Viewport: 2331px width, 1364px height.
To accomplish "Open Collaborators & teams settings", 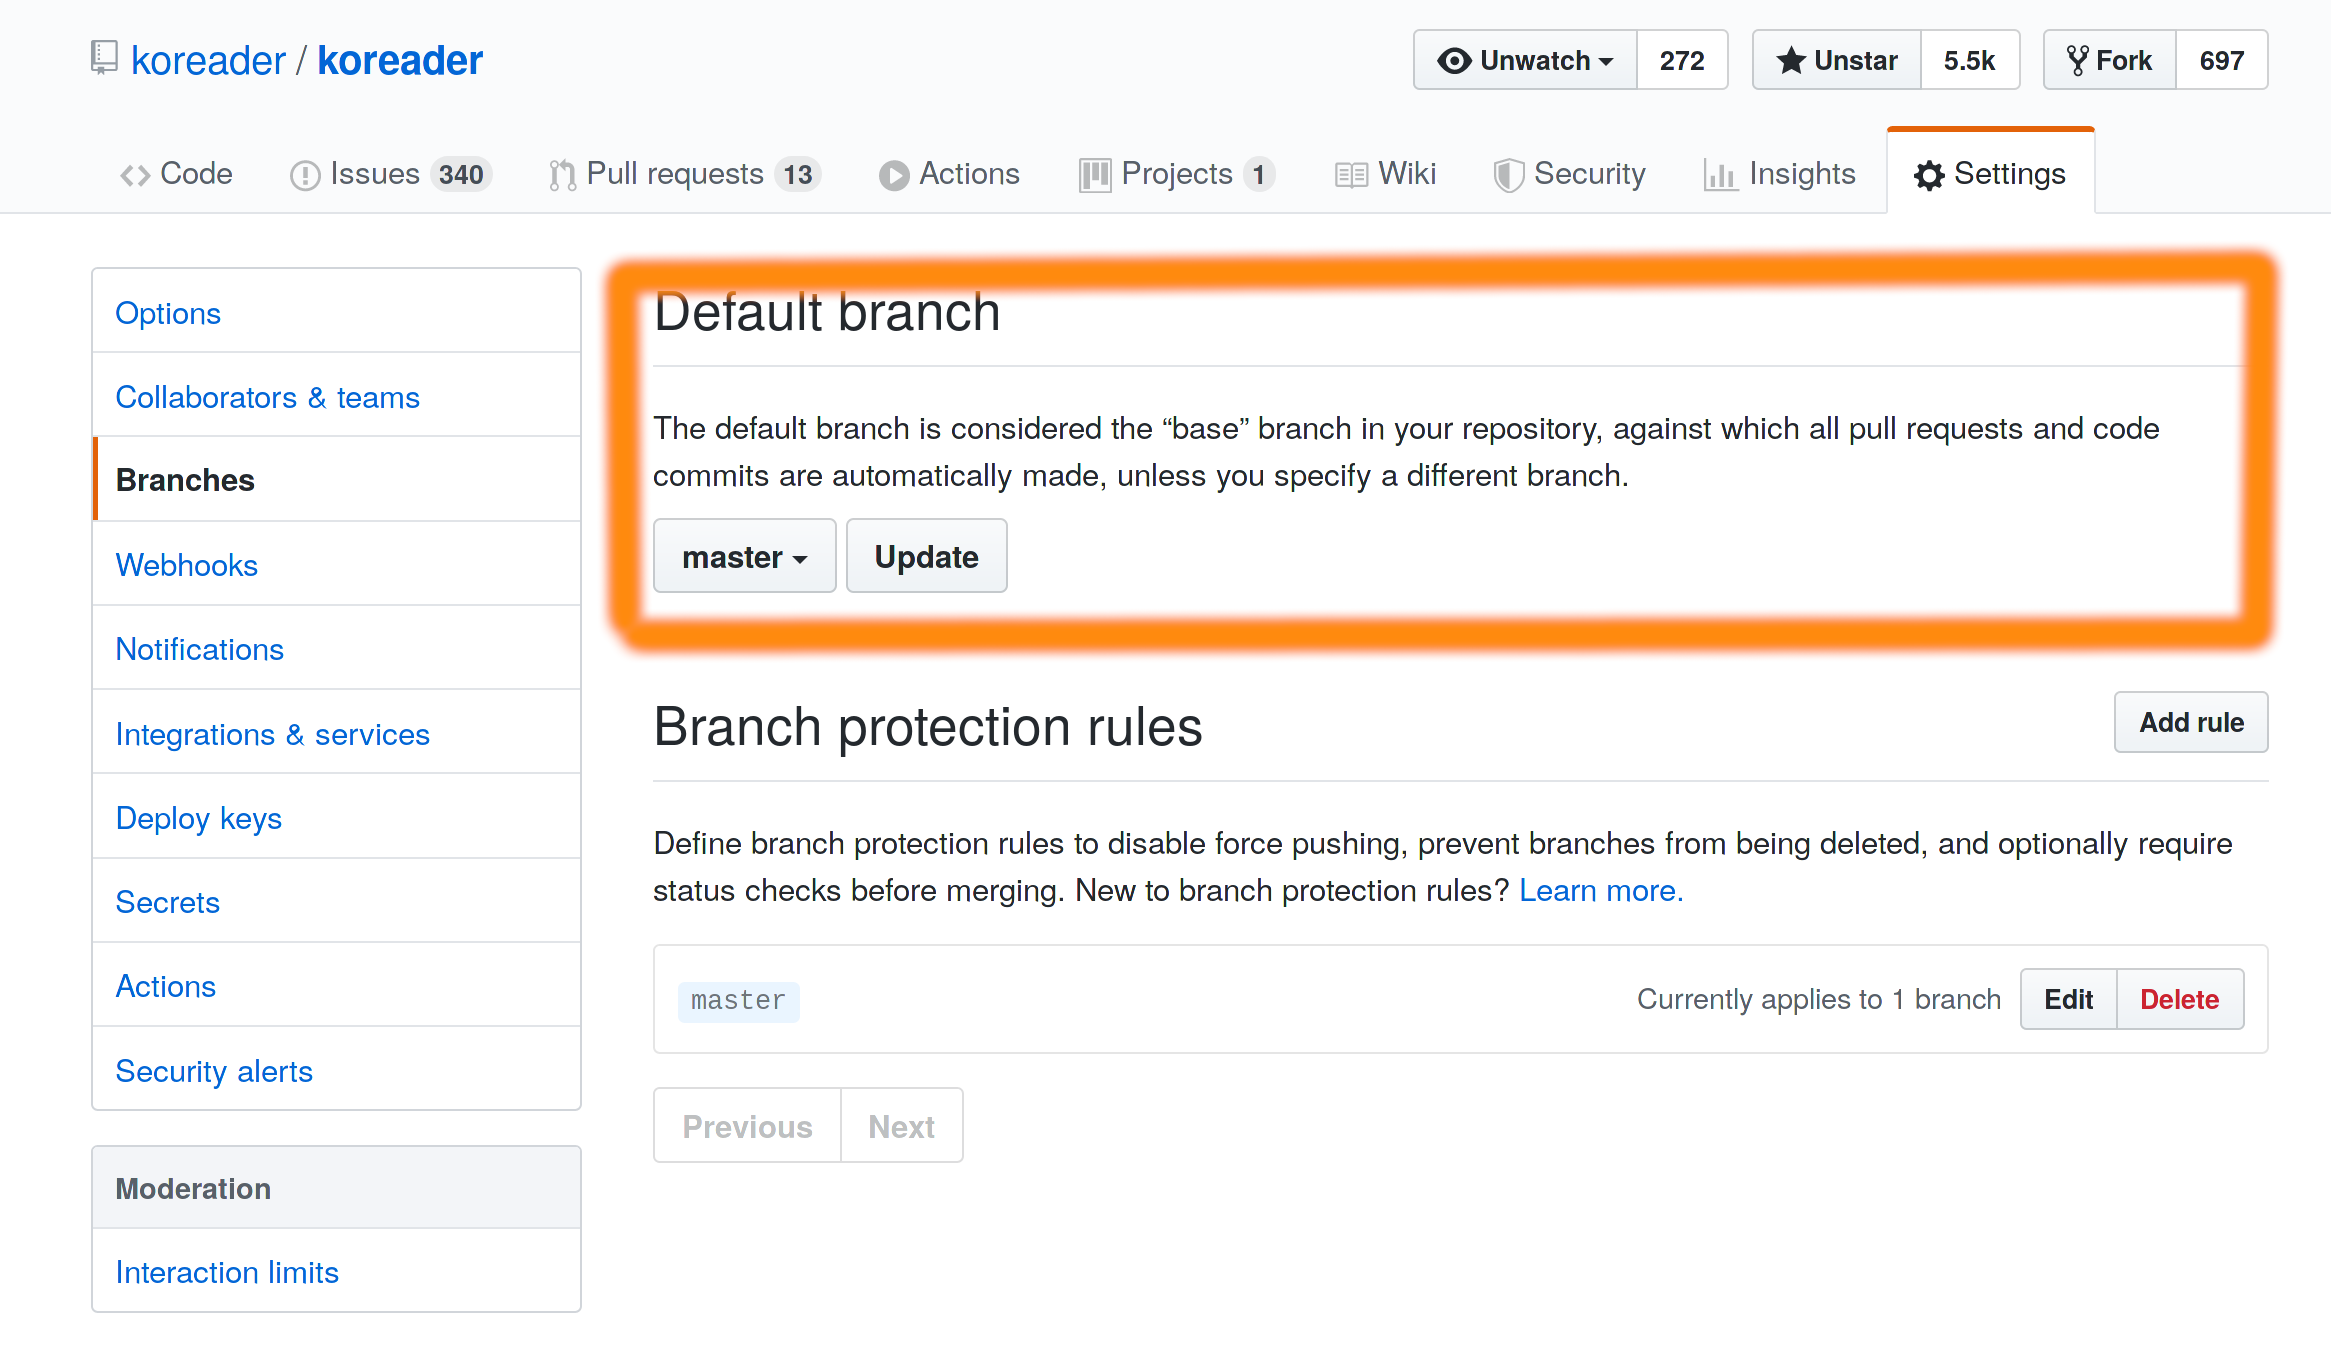I will (336, 396).
